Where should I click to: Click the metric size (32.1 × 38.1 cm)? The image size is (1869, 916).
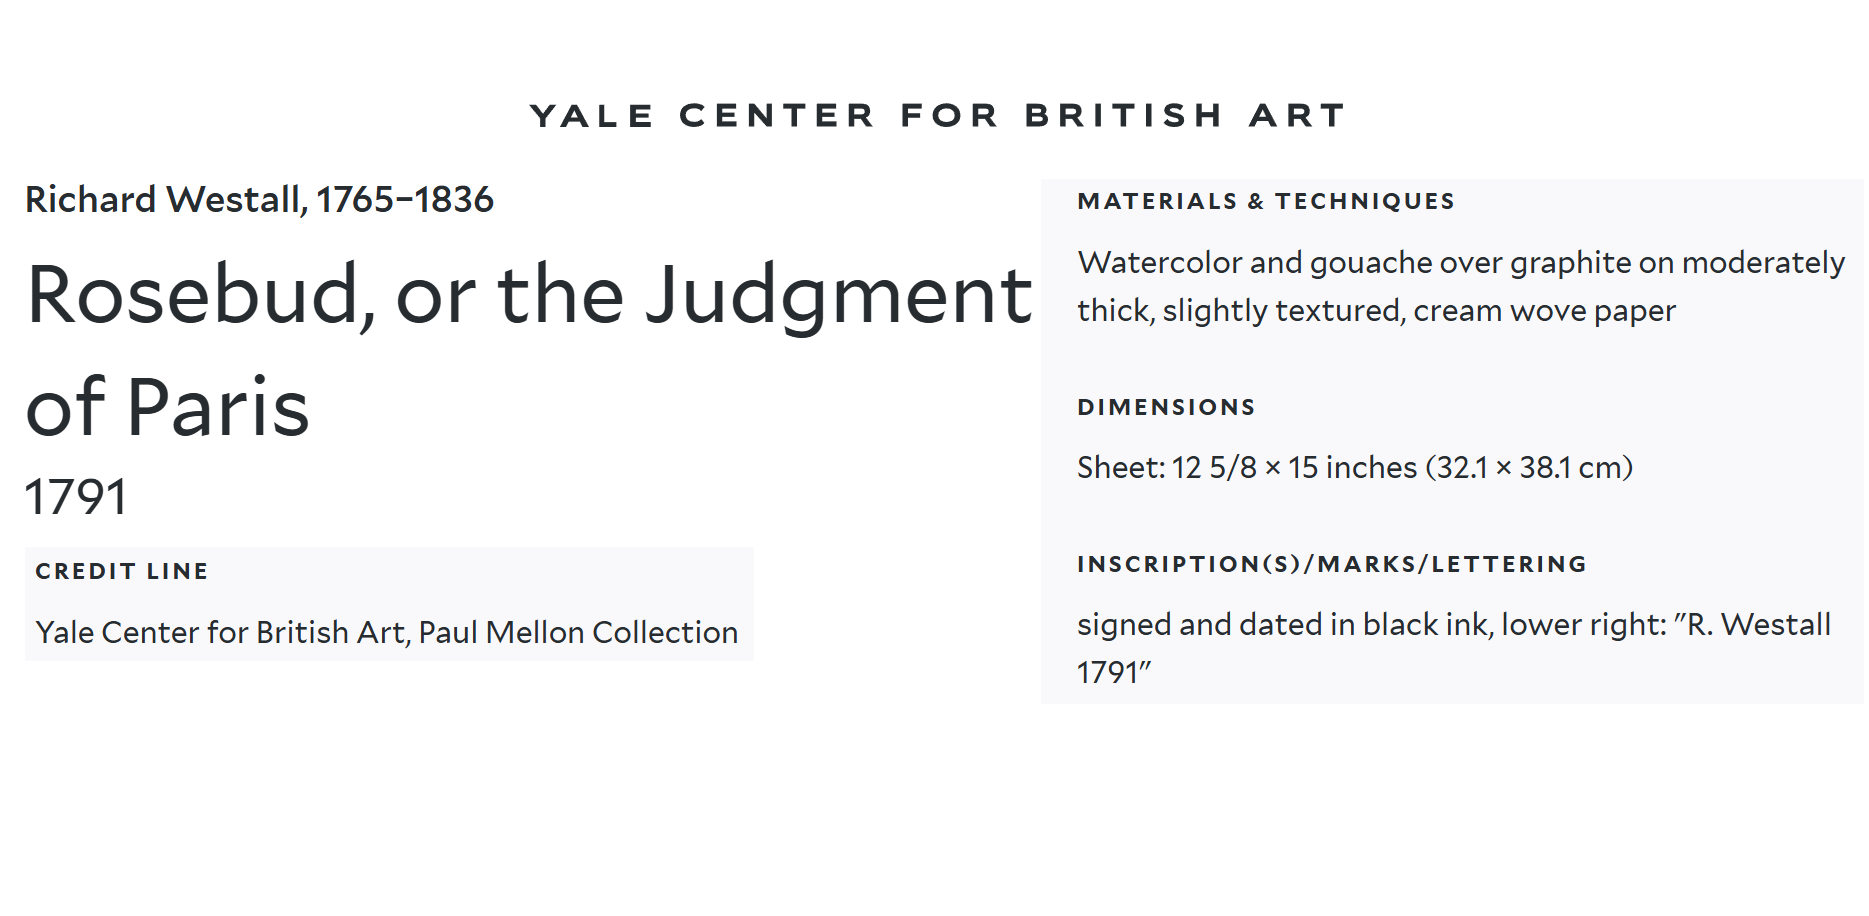(1529, 467)
